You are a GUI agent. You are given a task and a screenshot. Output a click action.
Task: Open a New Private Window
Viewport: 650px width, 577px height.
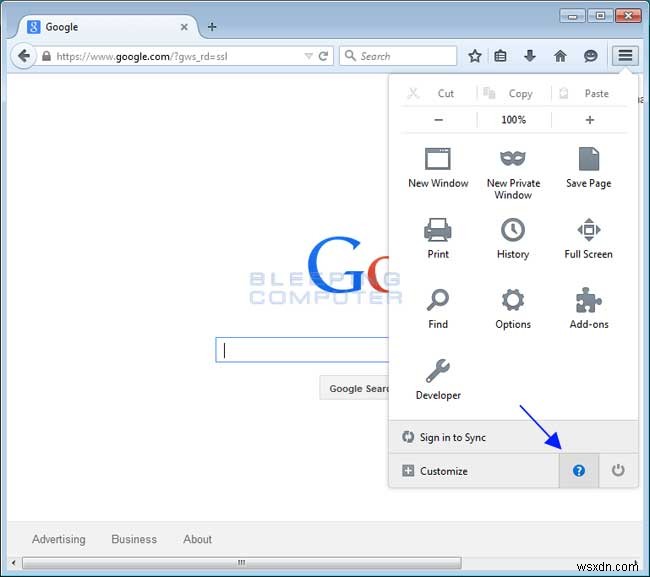pos(513,174)
